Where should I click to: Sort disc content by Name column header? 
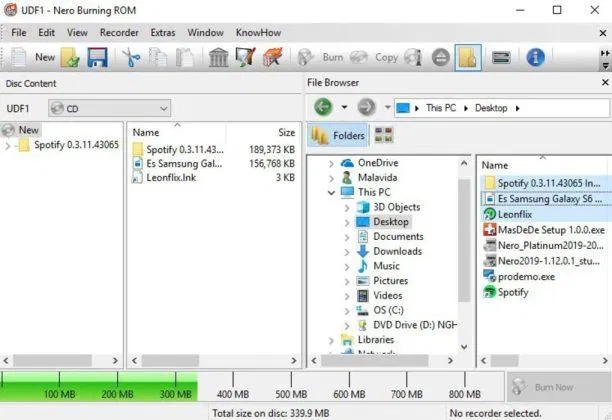point(146,133)
